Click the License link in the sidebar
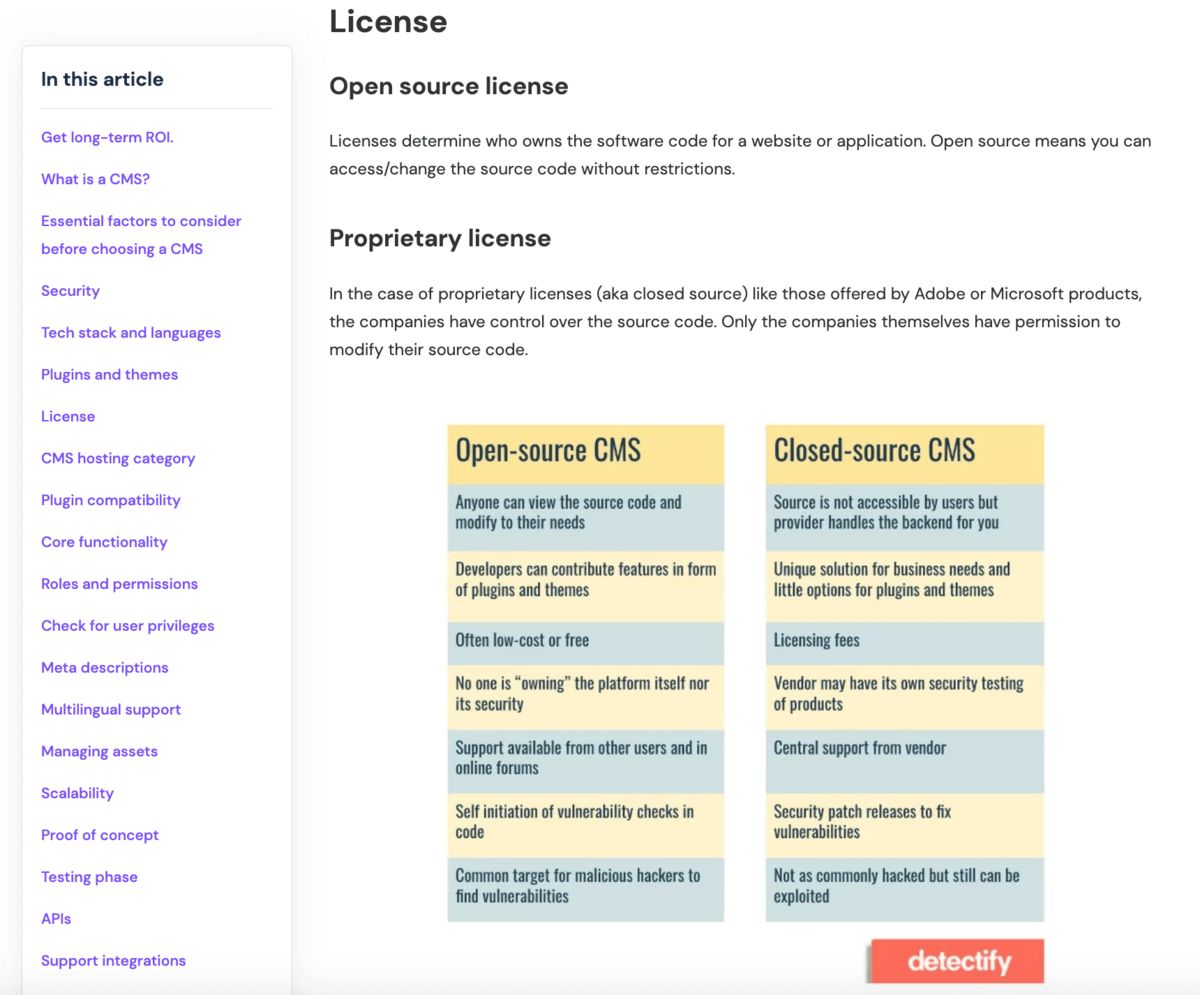 pyautogui.click(x=68, y=417)
